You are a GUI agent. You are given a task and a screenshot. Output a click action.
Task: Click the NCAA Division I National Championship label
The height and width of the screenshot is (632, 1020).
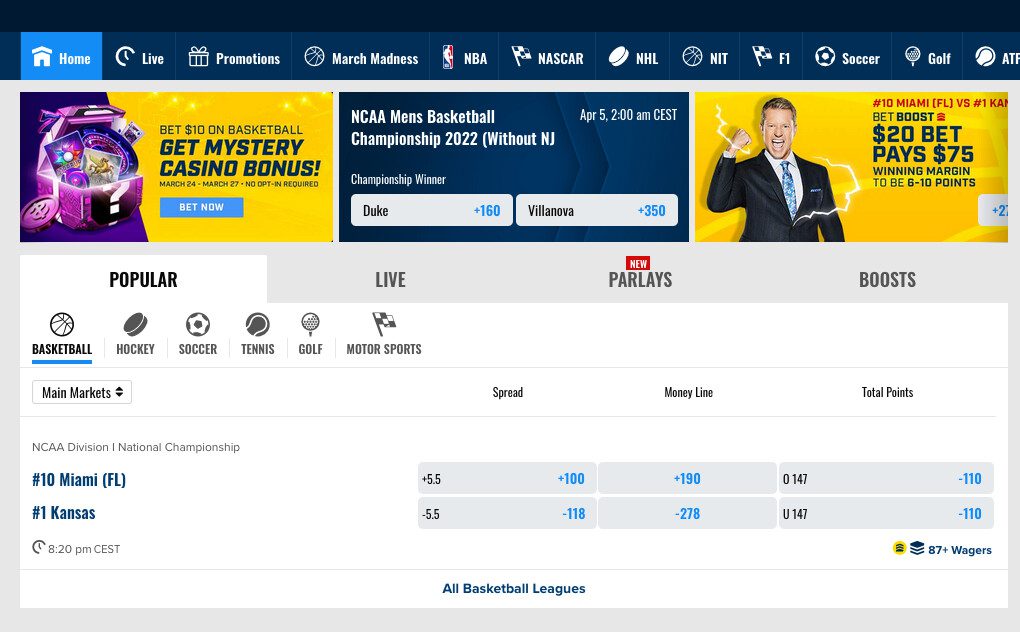click(x=136, y=447)
